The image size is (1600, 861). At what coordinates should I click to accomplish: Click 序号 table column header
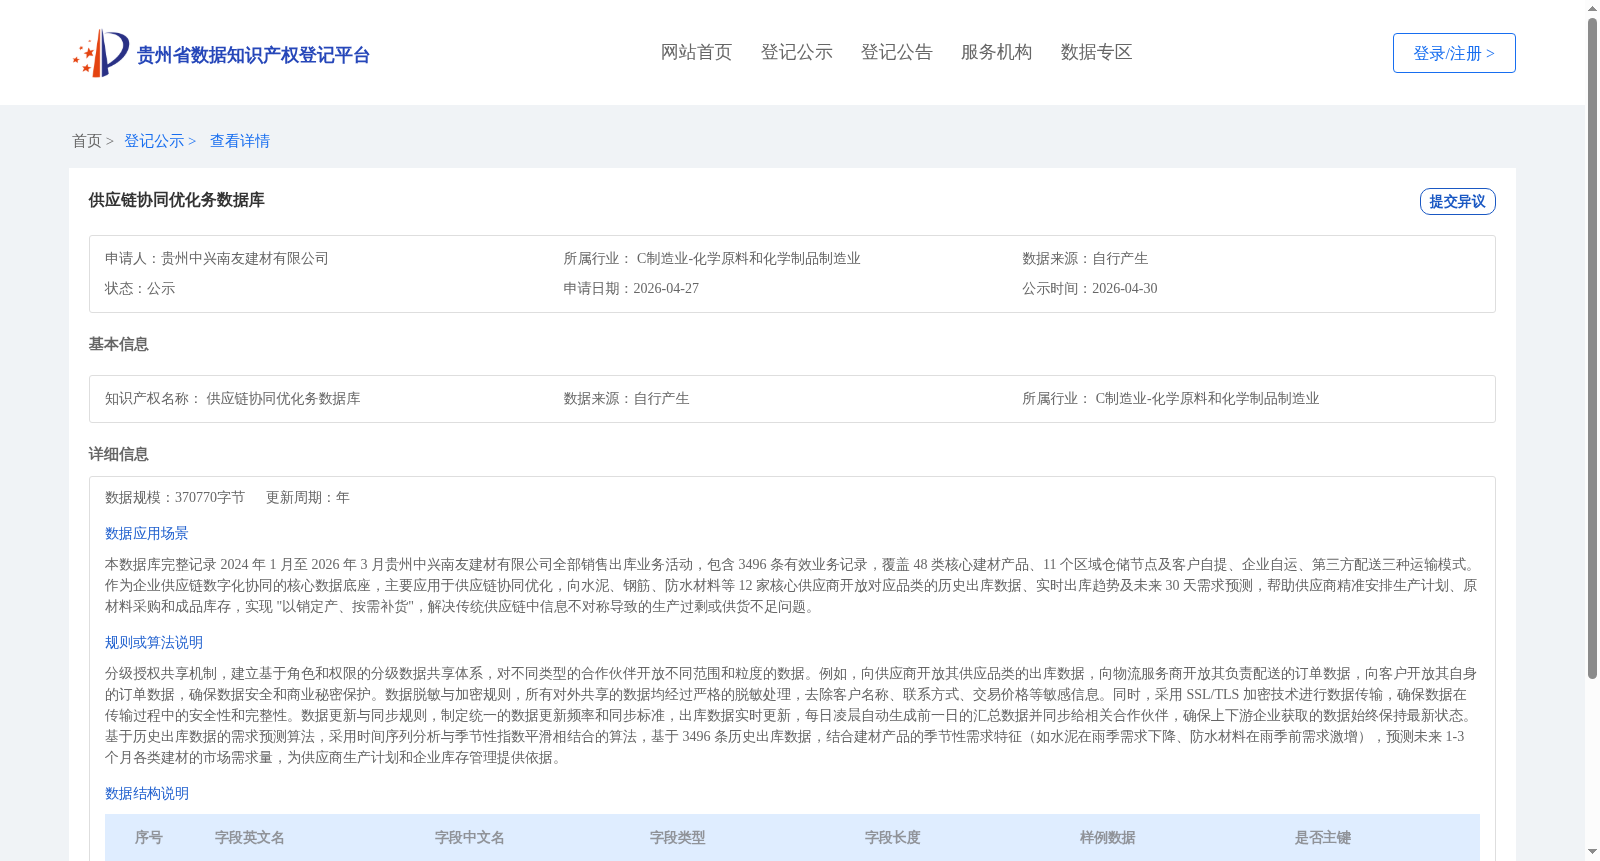149,837
